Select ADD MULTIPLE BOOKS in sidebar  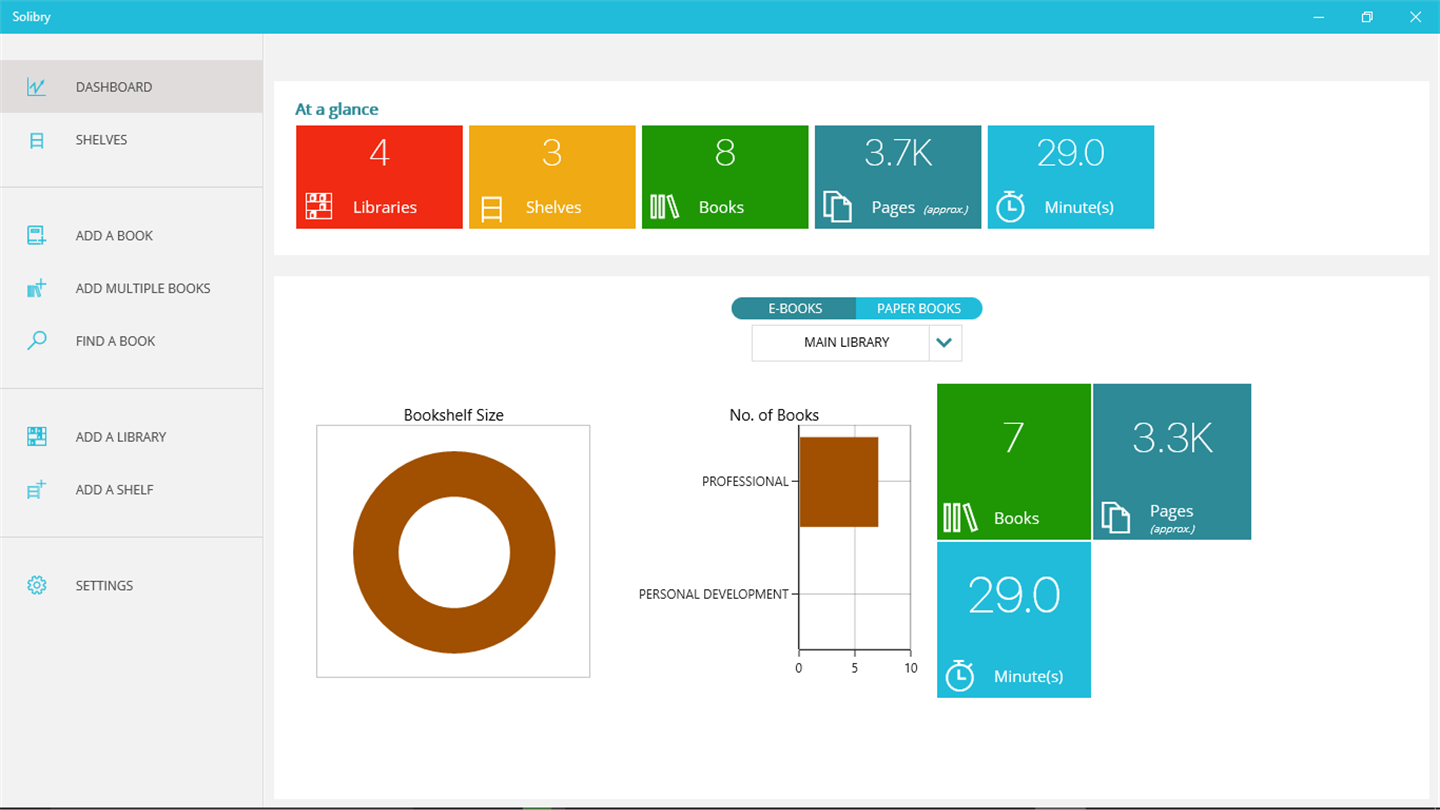(x=131, y=289)
